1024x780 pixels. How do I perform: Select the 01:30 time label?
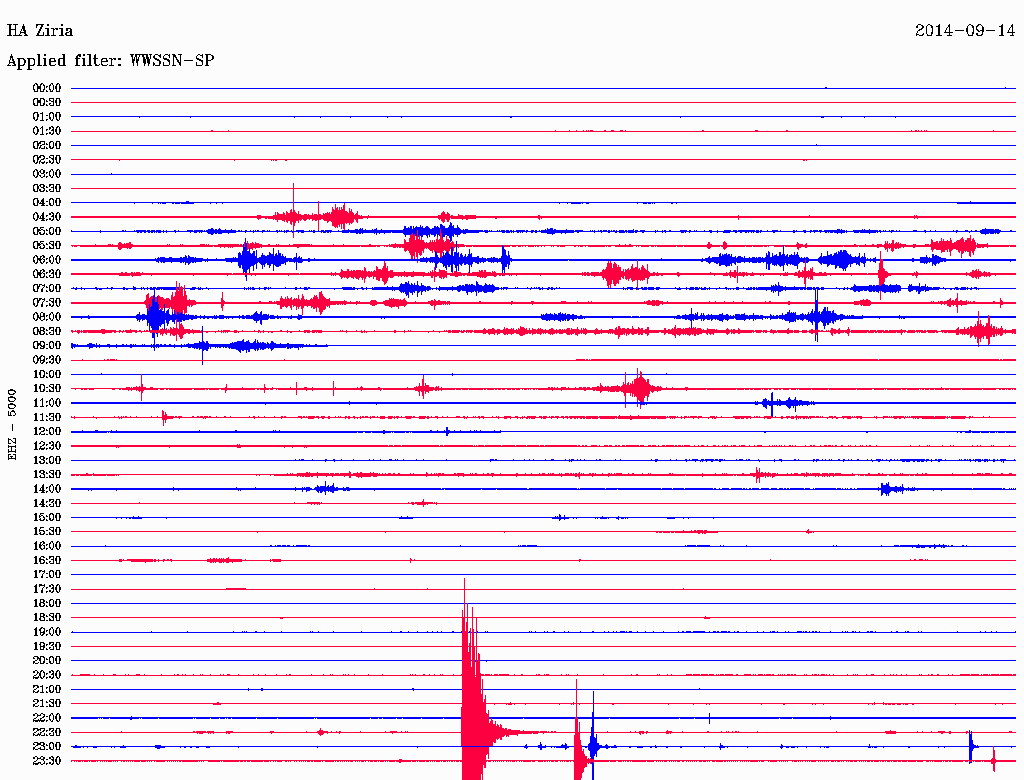(x=47, y=131)
